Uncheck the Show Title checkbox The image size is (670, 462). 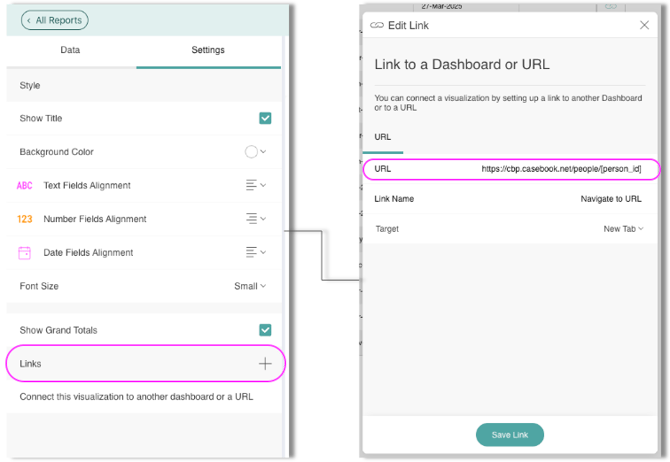click(265, 118)
